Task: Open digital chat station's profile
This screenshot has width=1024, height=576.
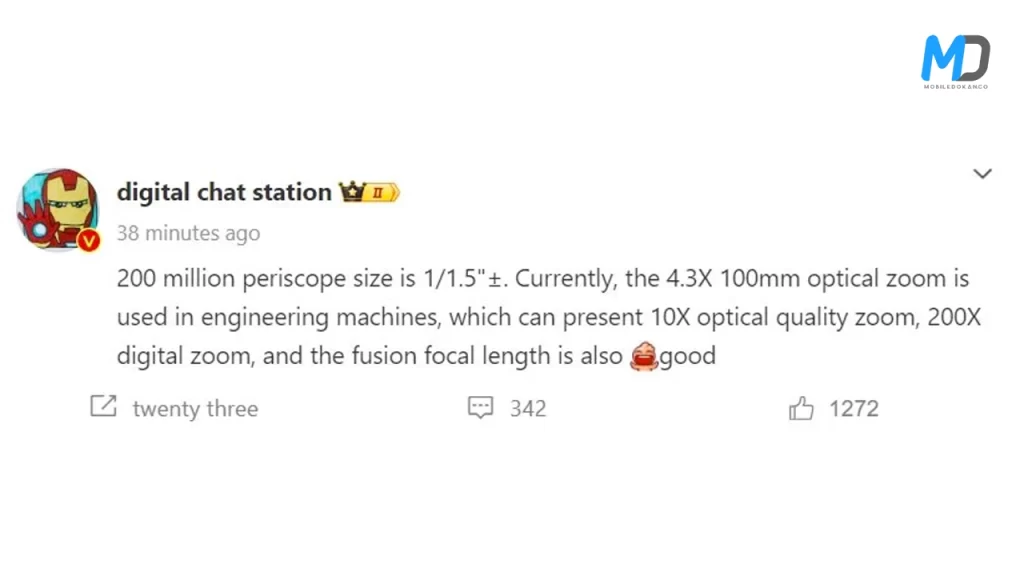Action: pyautogui.click(x=223, y=192)
